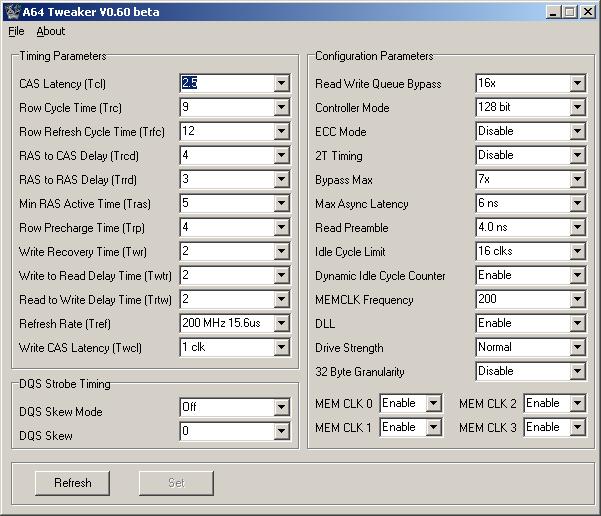
Task: Click the 'Timing Parameters' group title
Action: tap(63, 56)
